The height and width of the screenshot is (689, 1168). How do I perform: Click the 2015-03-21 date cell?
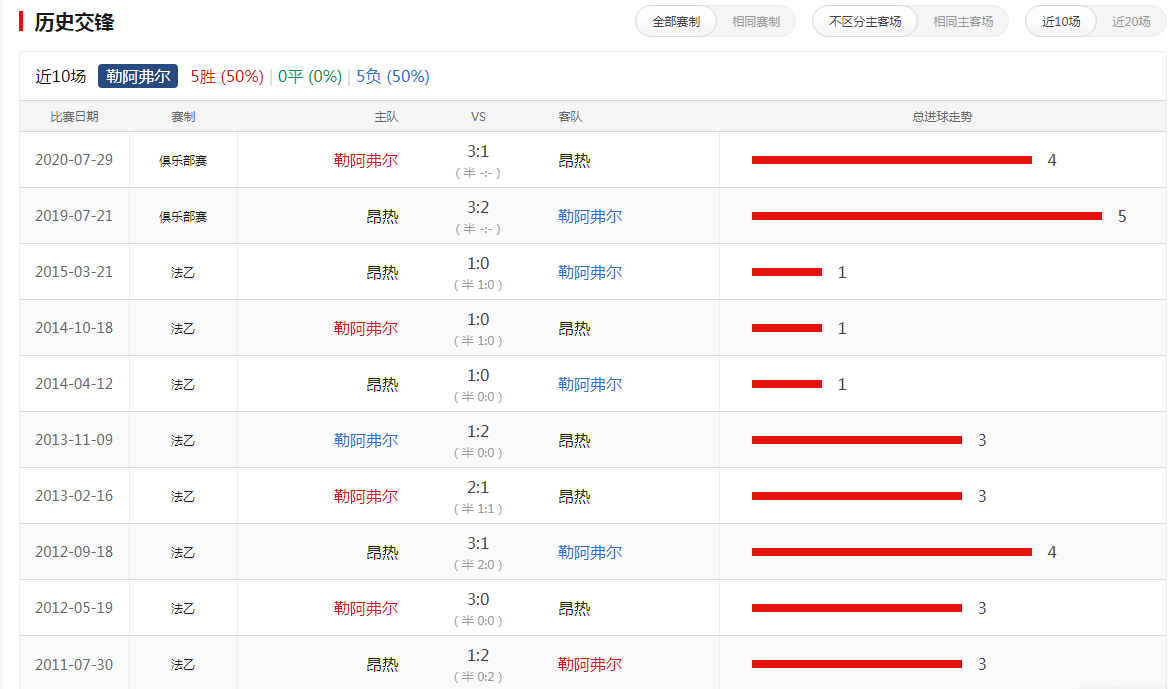pos(74,271)
